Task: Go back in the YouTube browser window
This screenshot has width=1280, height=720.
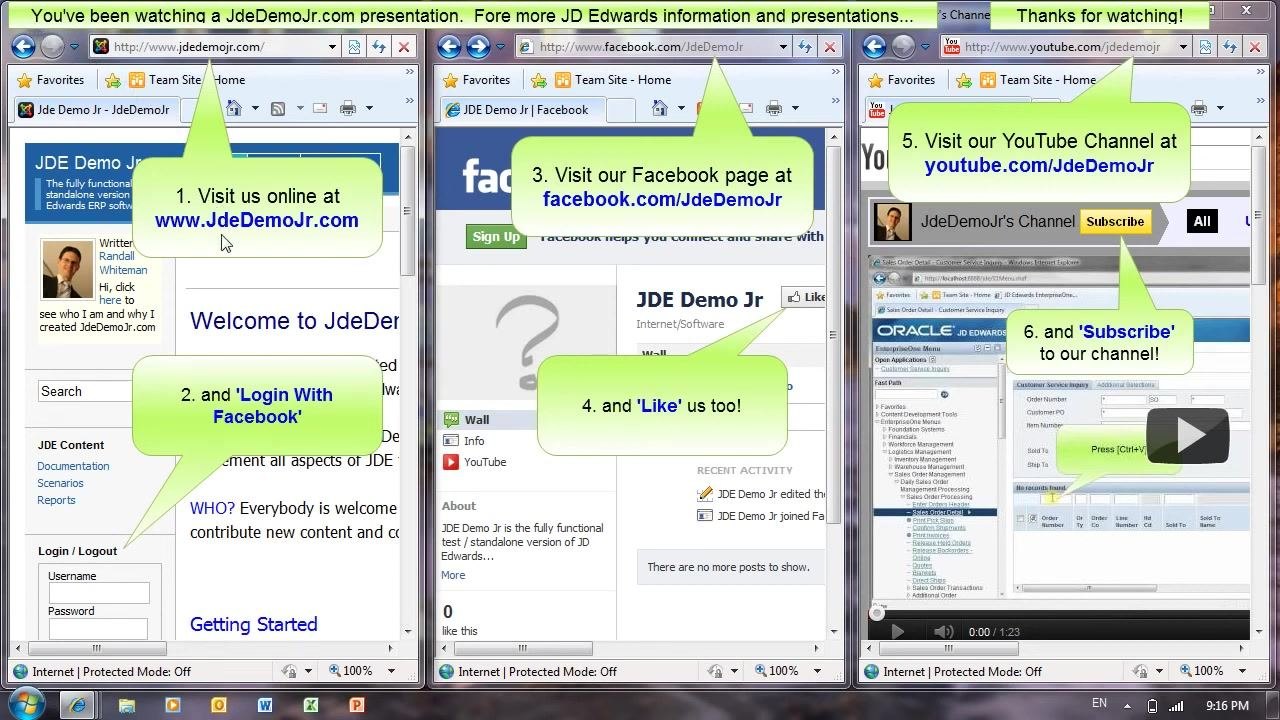Action: pos(874,46)
